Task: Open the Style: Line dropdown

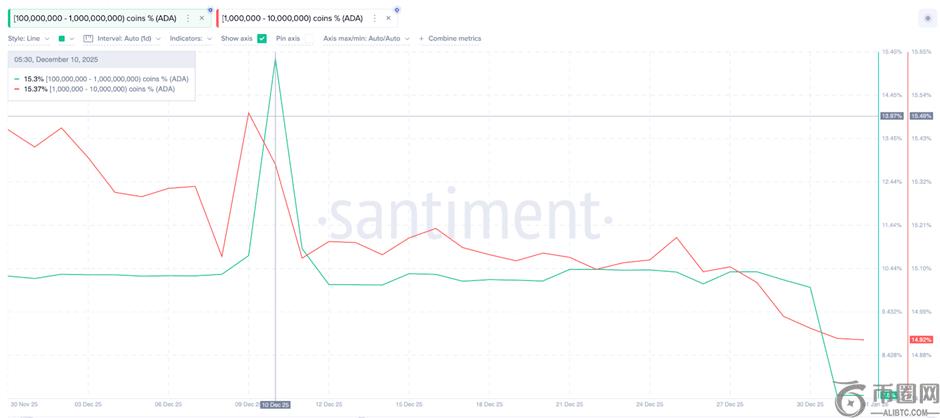Action: pos(29,38)
